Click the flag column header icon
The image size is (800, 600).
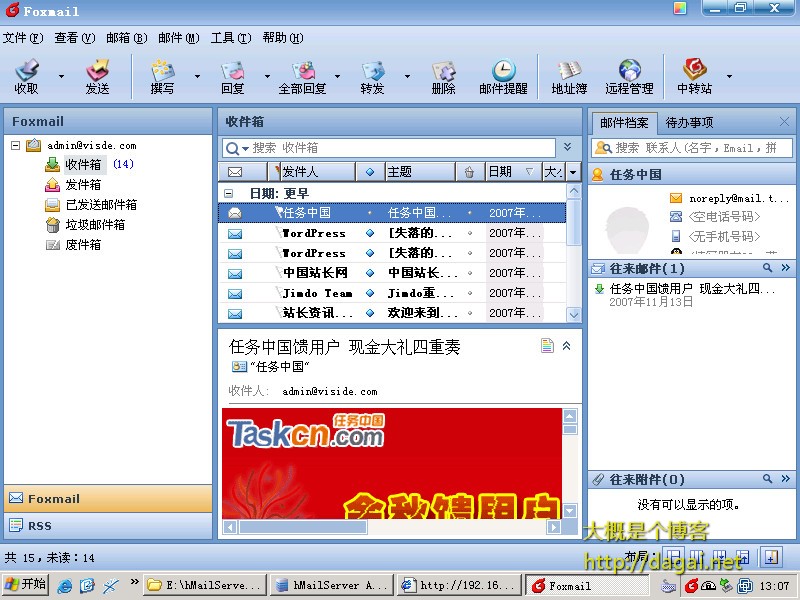(x=278, y=171)
